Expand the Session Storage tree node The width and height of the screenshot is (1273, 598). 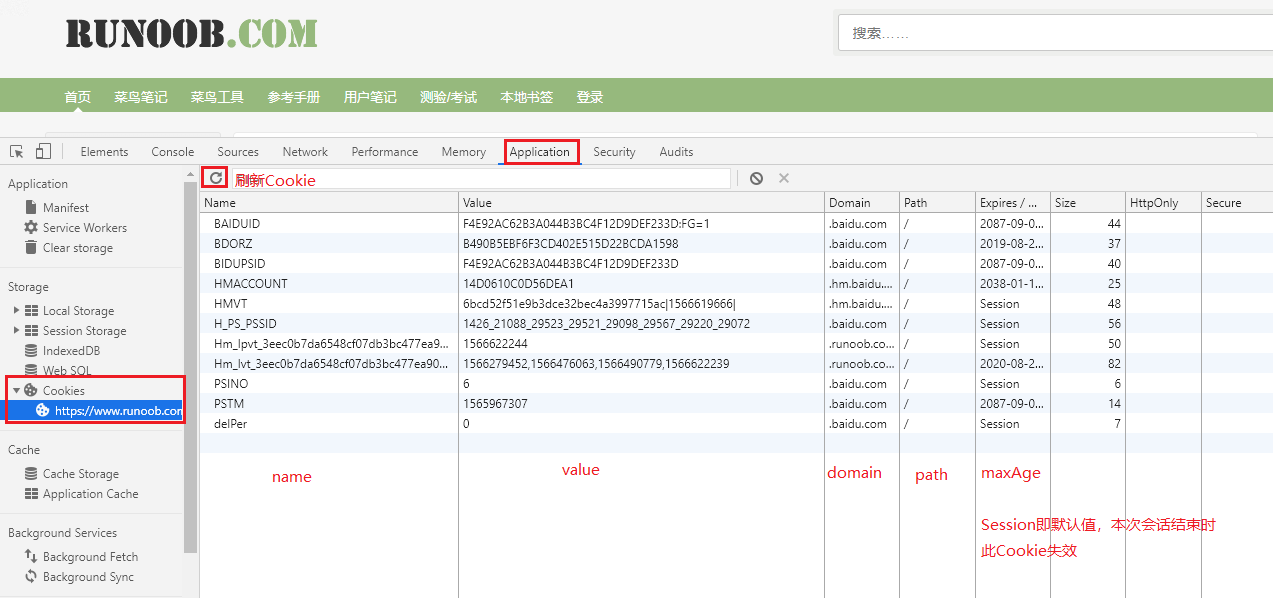click(16, 331)
